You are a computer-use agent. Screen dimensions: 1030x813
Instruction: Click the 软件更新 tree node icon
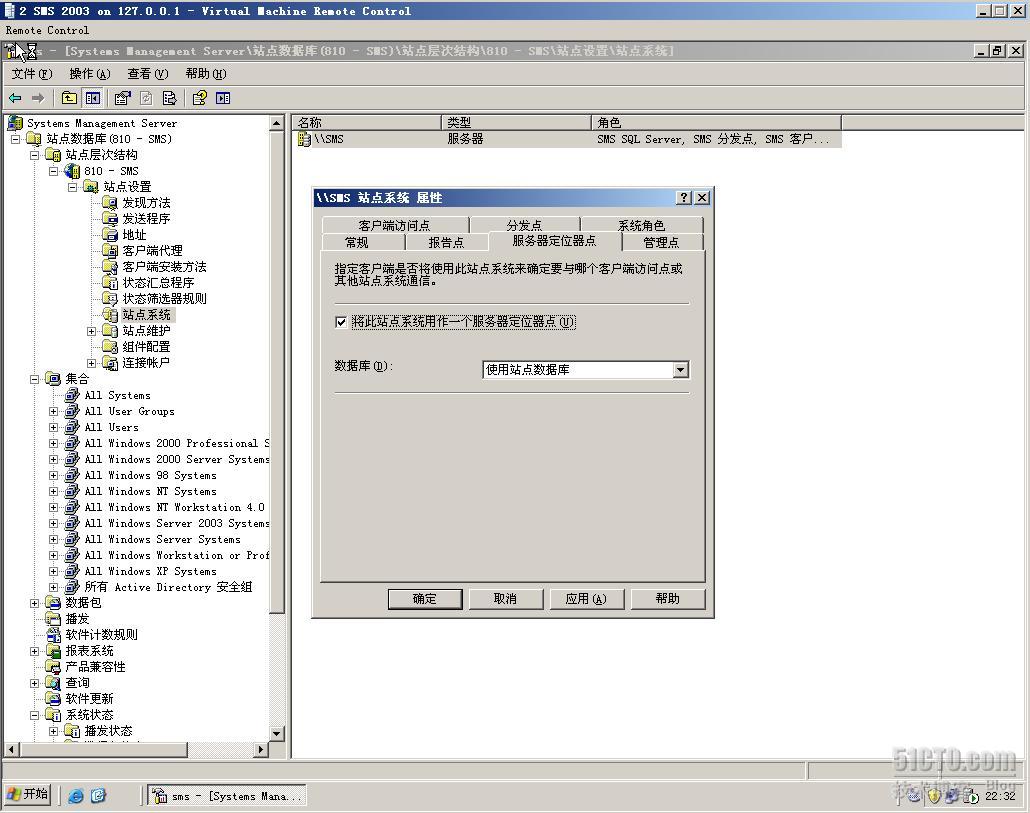pyautogui.click(x=53, y=699)
